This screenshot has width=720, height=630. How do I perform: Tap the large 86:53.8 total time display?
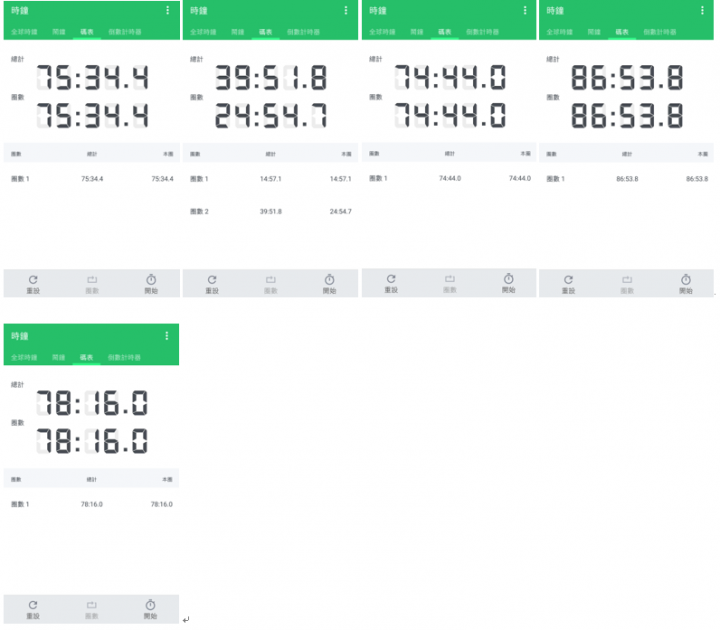(627, 78)
